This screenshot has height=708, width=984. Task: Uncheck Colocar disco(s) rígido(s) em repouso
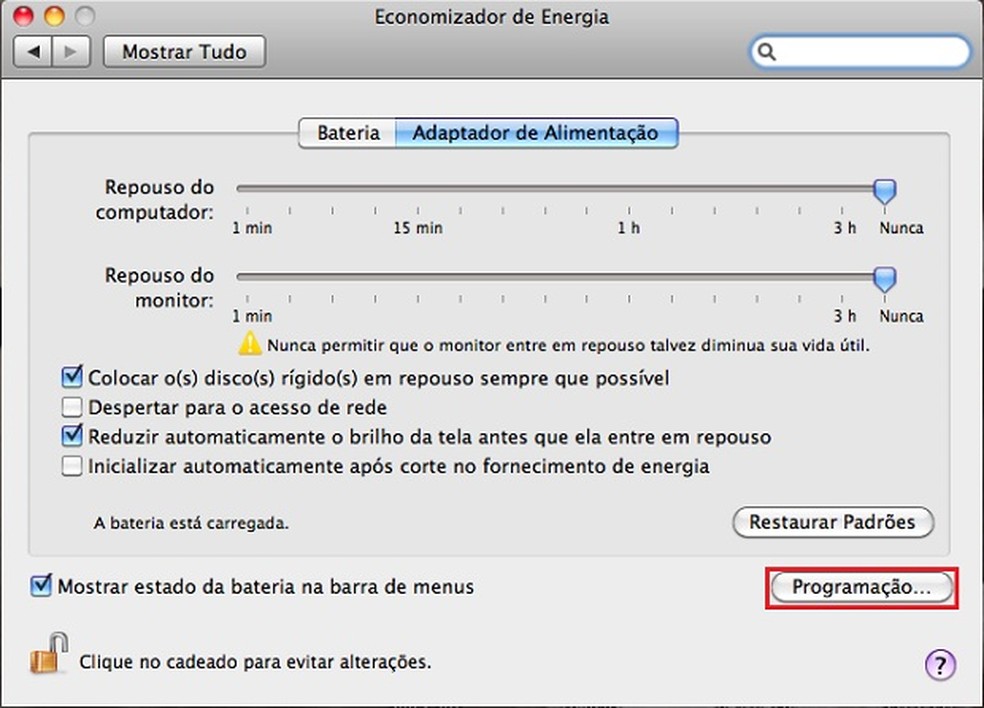(x=72, y=377)
